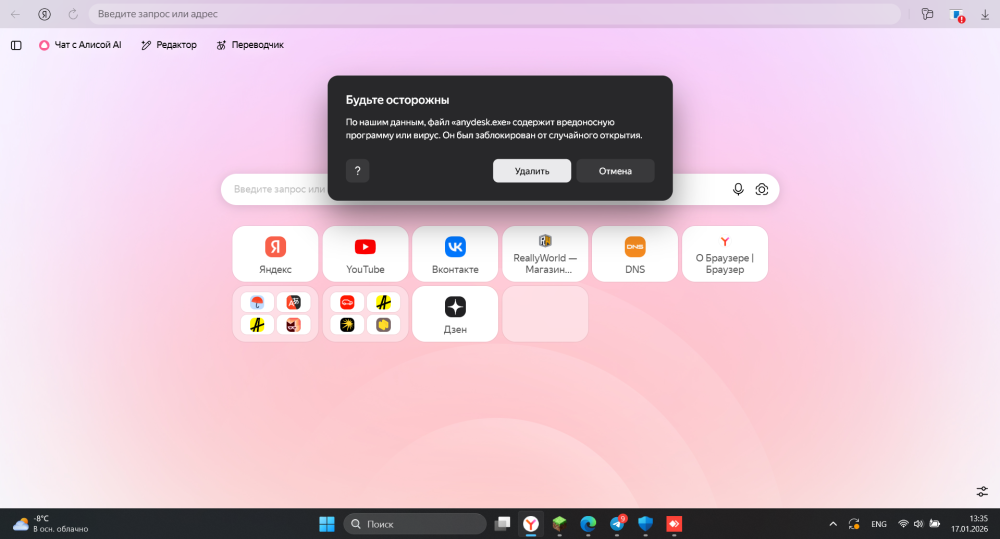Open the YouTube tile
The image size is (1000, 539).
point(365,254)
